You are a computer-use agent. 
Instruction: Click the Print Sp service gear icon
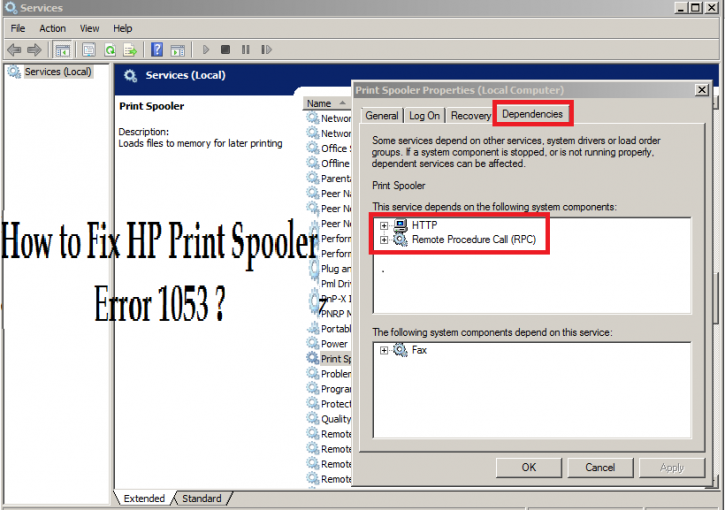click(313, 358)
